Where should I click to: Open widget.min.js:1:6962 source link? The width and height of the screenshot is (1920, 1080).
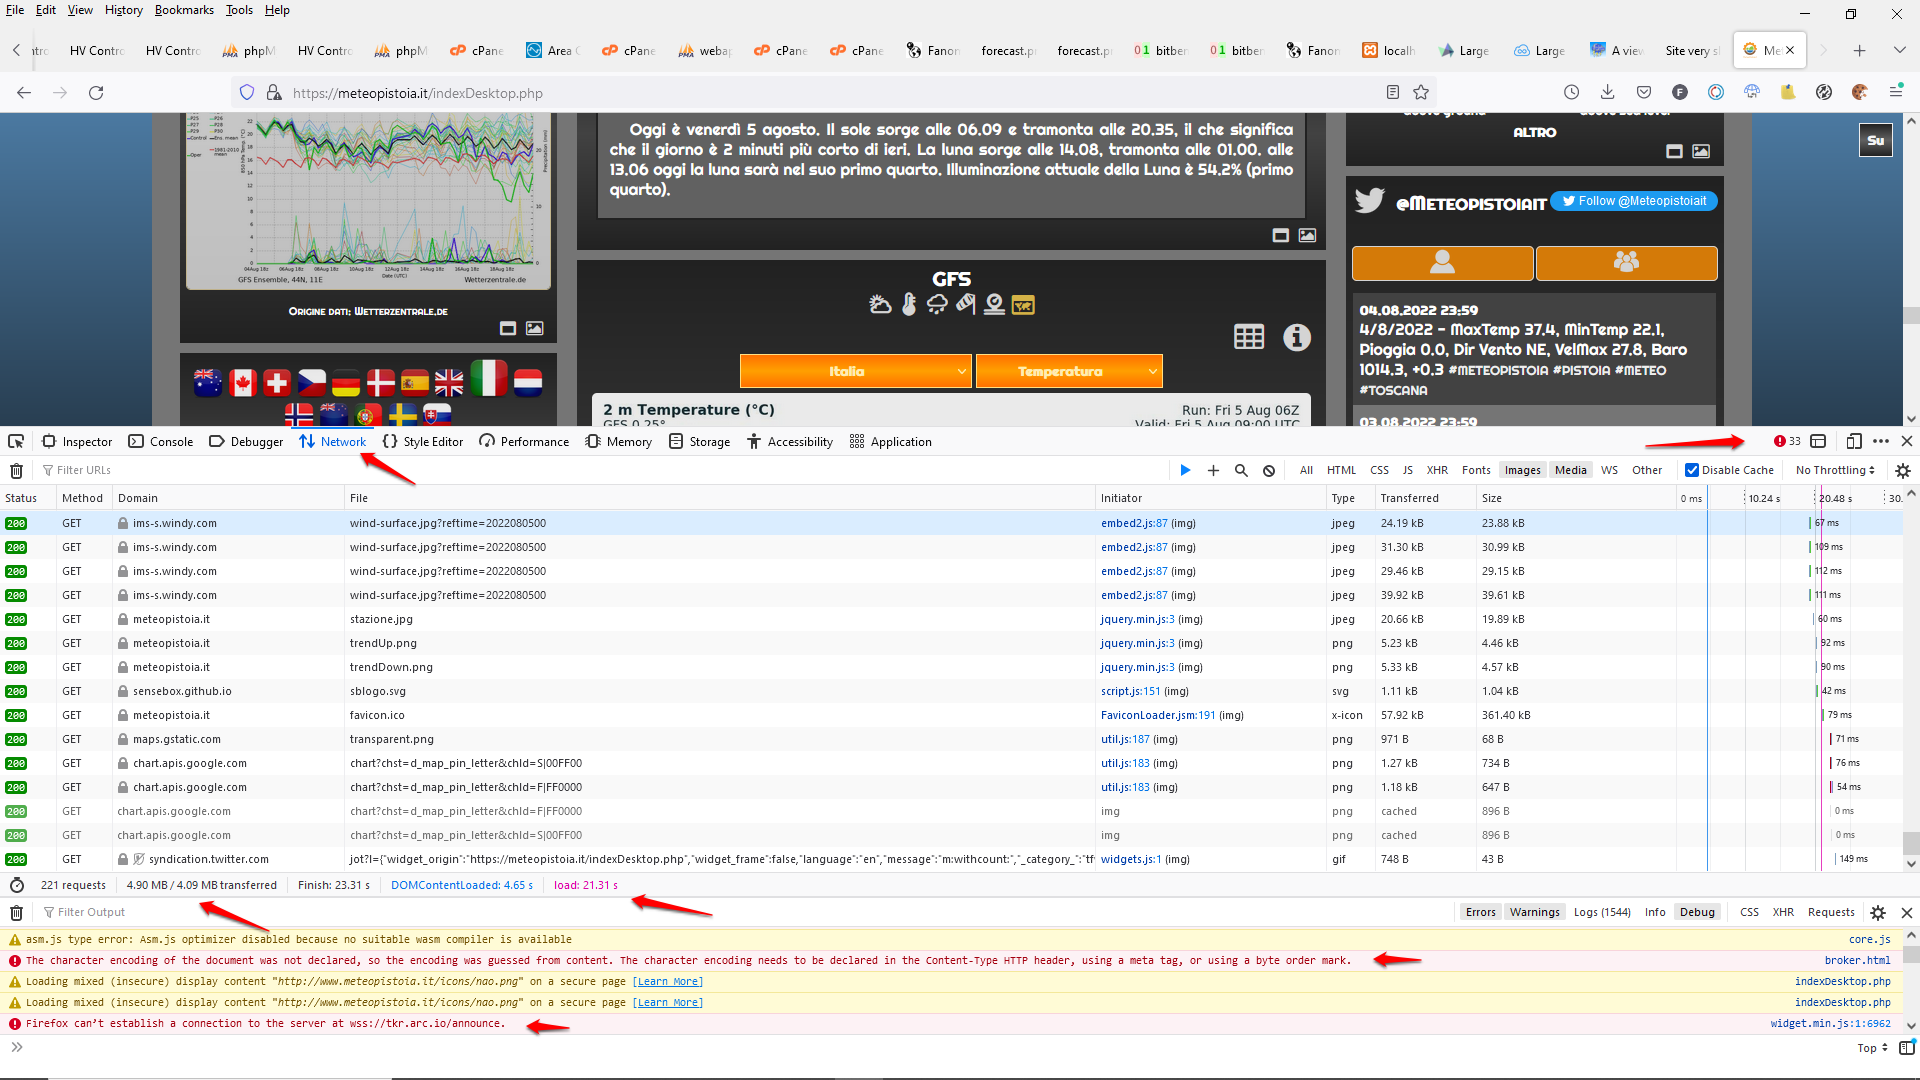pos(1830,1023)
